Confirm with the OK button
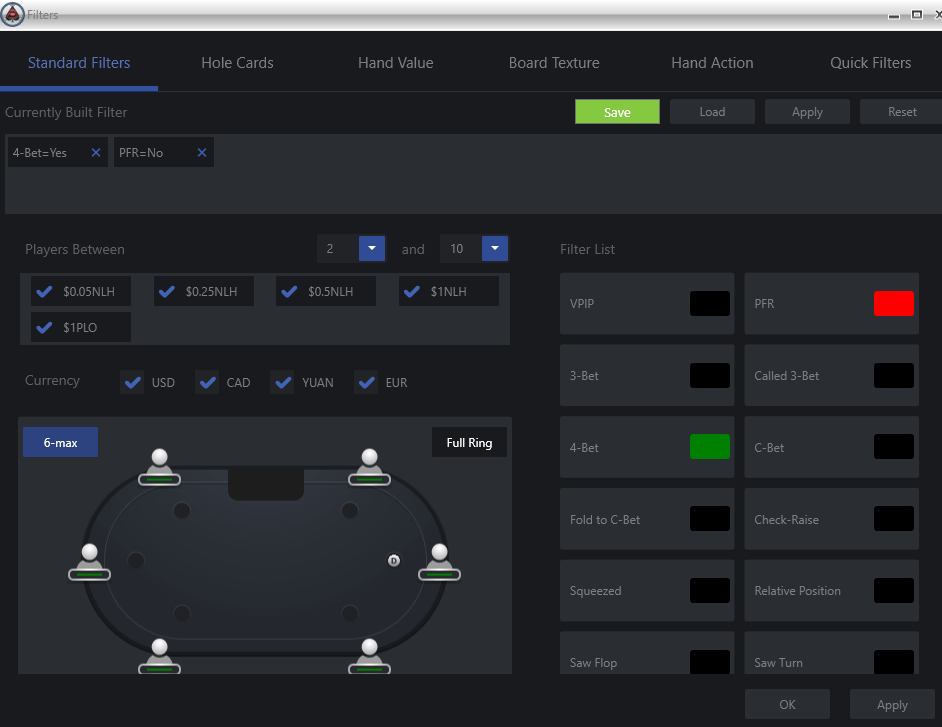The height and width of the screenshot is (727, 942). (x=787, y=704)
